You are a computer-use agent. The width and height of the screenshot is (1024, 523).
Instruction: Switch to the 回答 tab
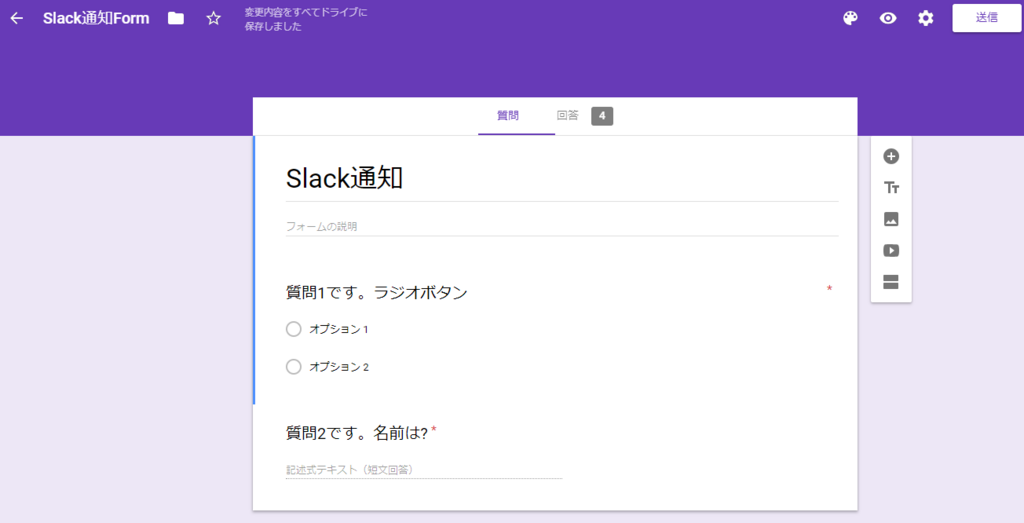pos(568,116)
